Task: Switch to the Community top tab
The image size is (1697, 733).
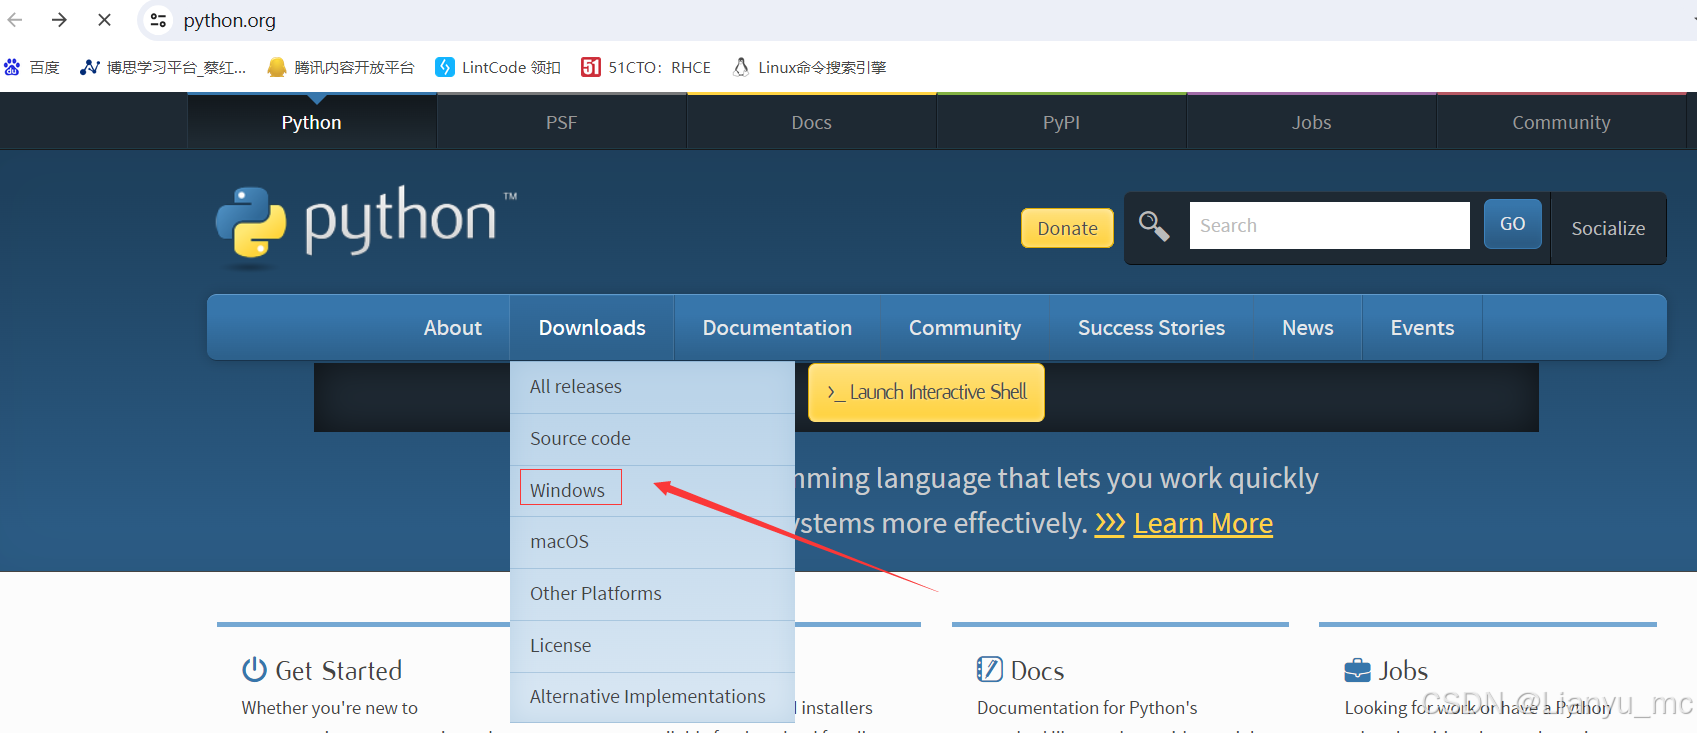Action: [1562, 122]
